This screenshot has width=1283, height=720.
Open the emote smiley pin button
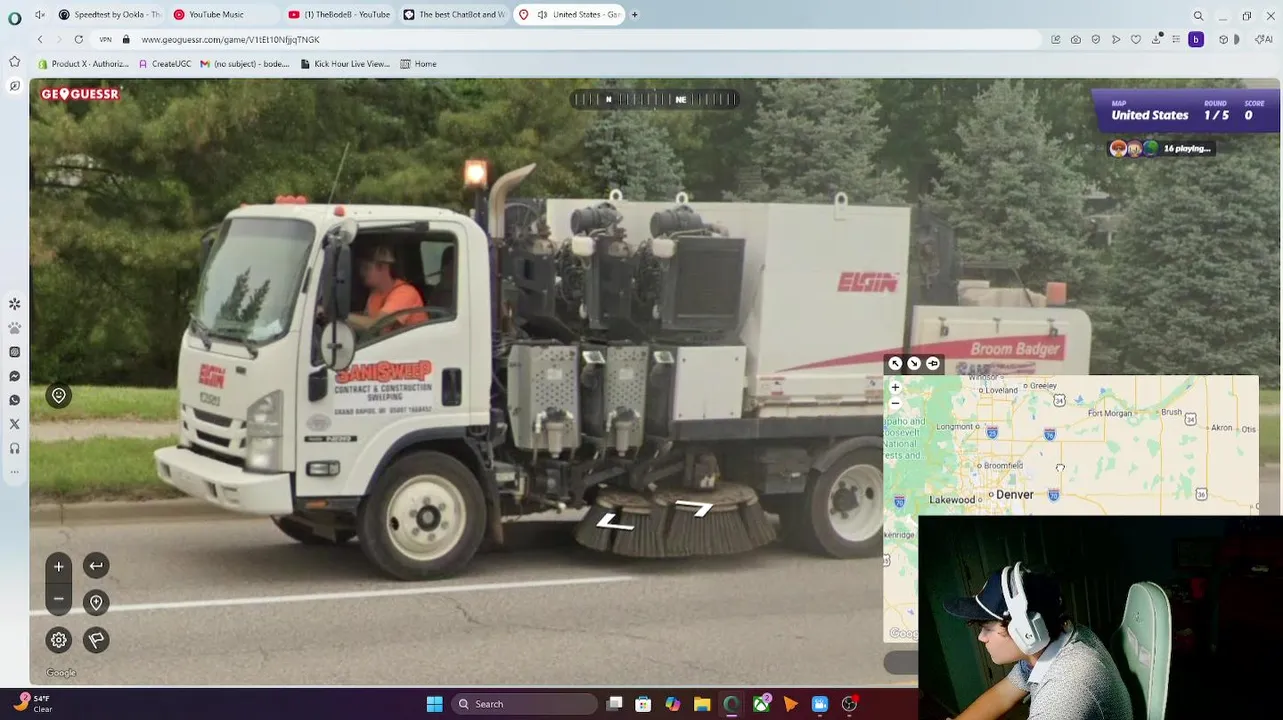click(59, 396)
